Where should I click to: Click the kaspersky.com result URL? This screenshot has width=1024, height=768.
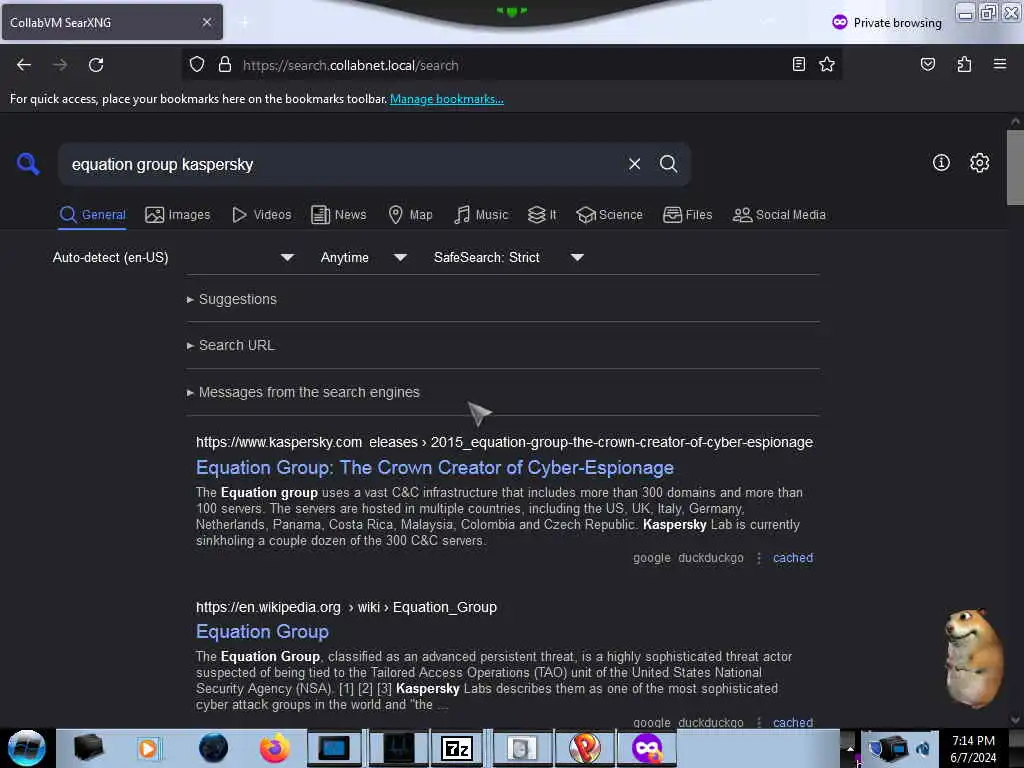coord(504,442)
